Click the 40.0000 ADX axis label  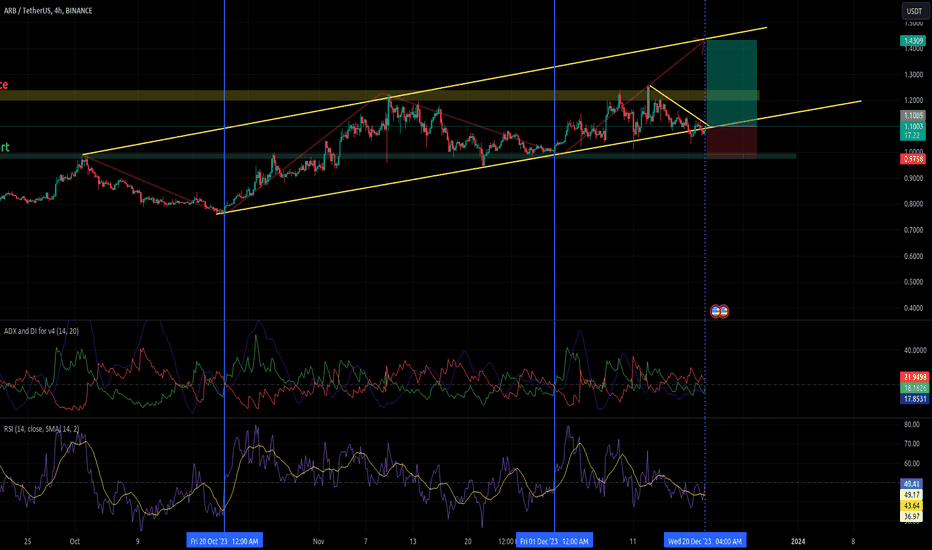(x=915, y=350)
